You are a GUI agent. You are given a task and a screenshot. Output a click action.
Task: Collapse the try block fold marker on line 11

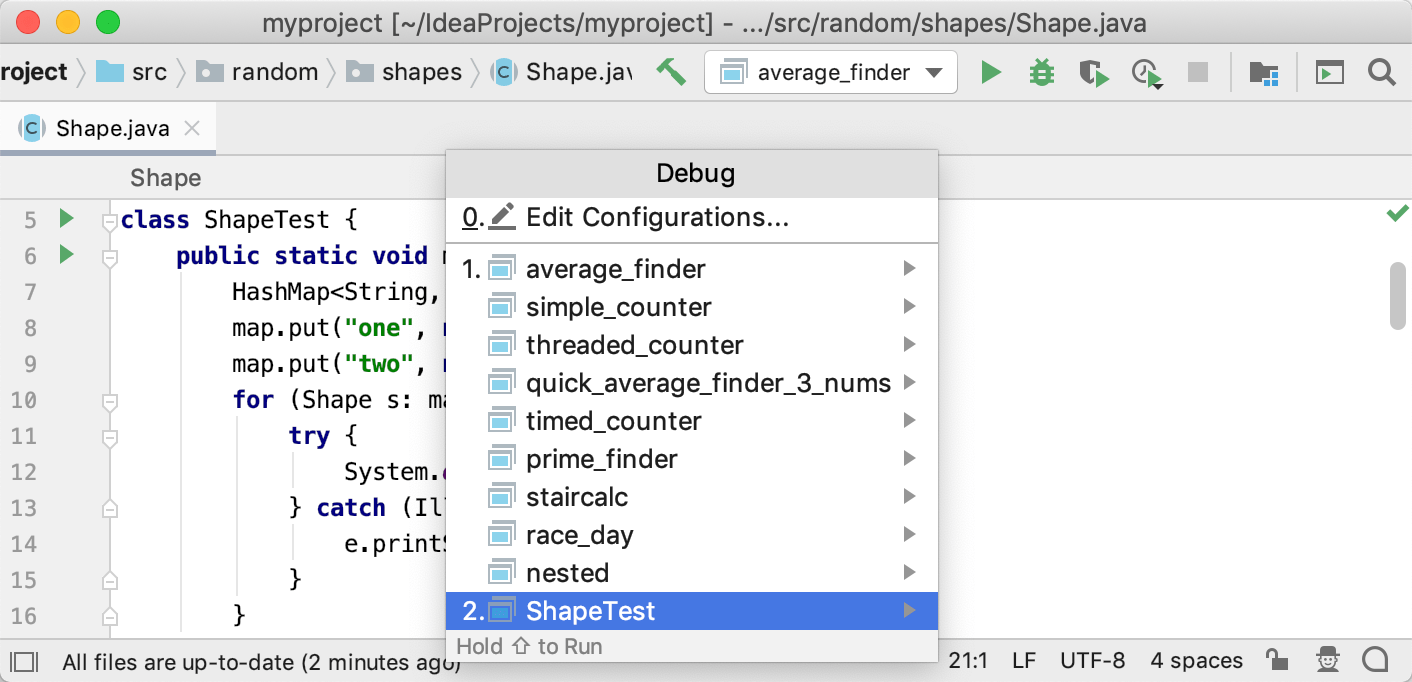pos(110,438)
